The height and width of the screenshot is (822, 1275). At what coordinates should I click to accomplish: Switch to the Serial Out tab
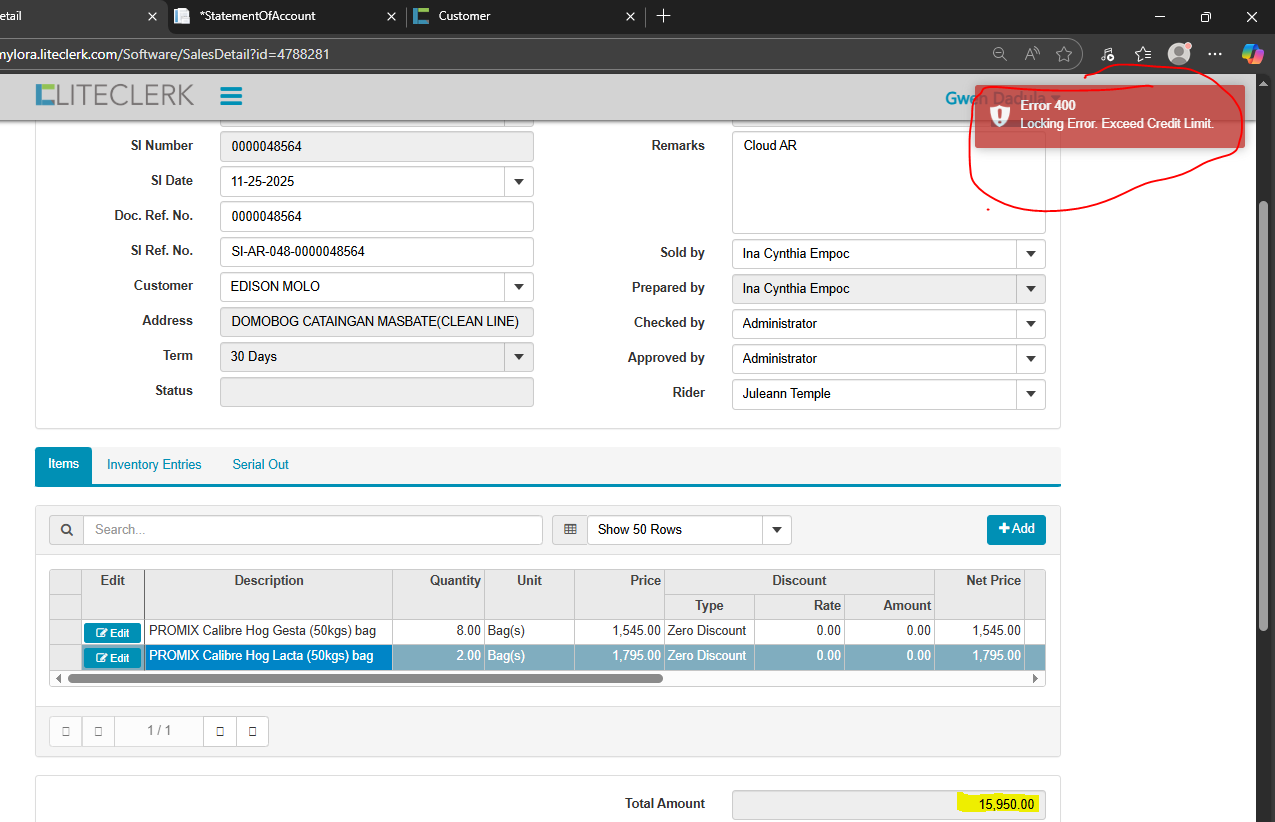260,465
